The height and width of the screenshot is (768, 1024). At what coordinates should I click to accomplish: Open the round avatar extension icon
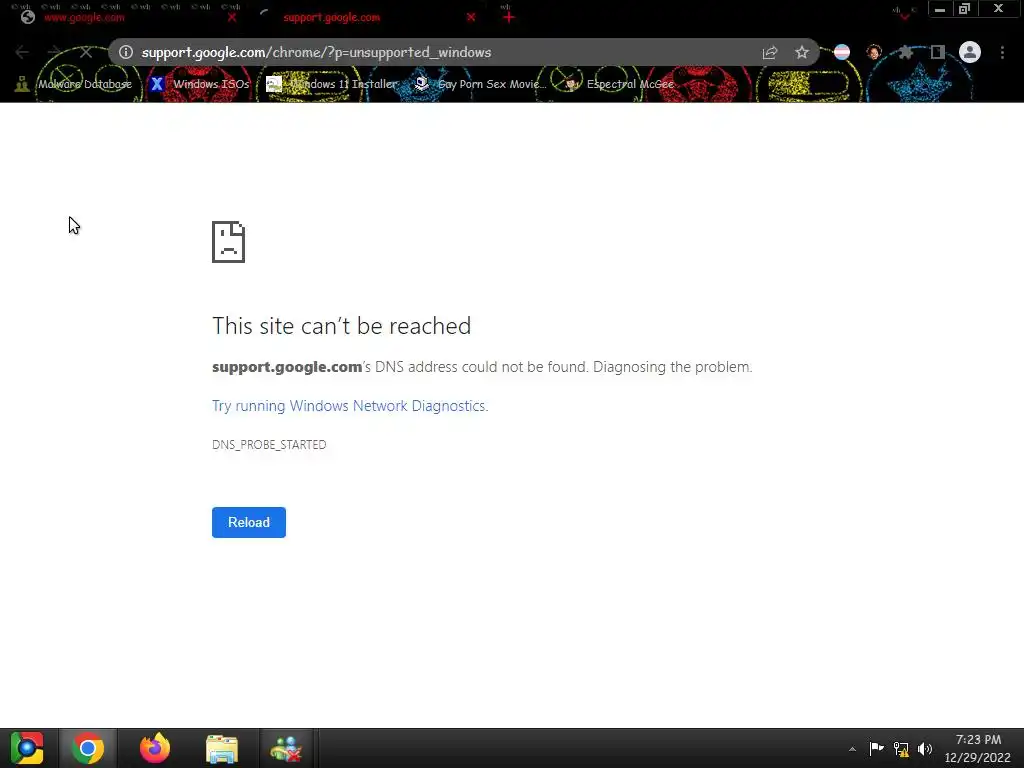tap(874, 52)
